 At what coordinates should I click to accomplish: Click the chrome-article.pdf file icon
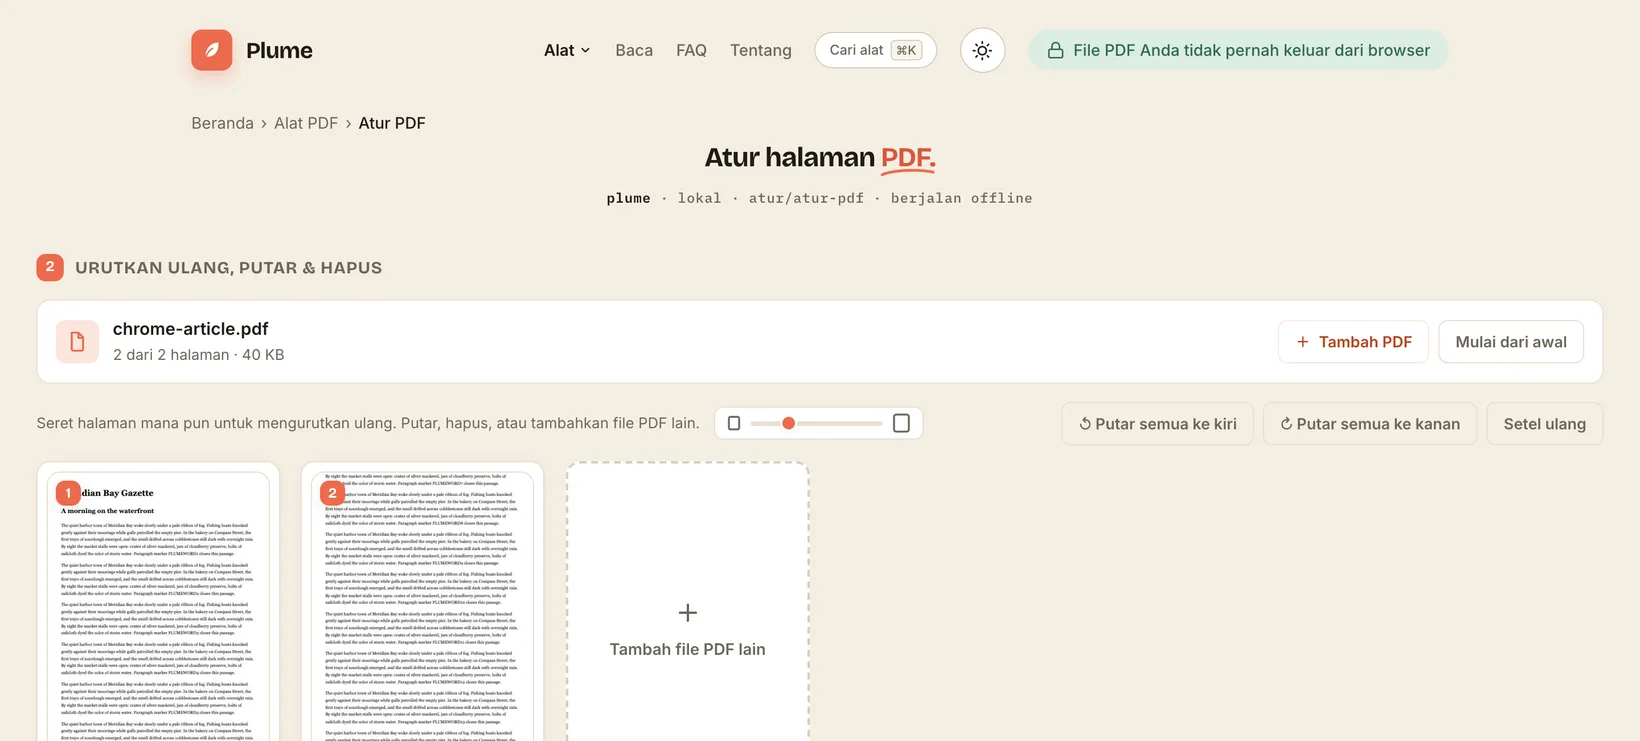coord(77,342)
